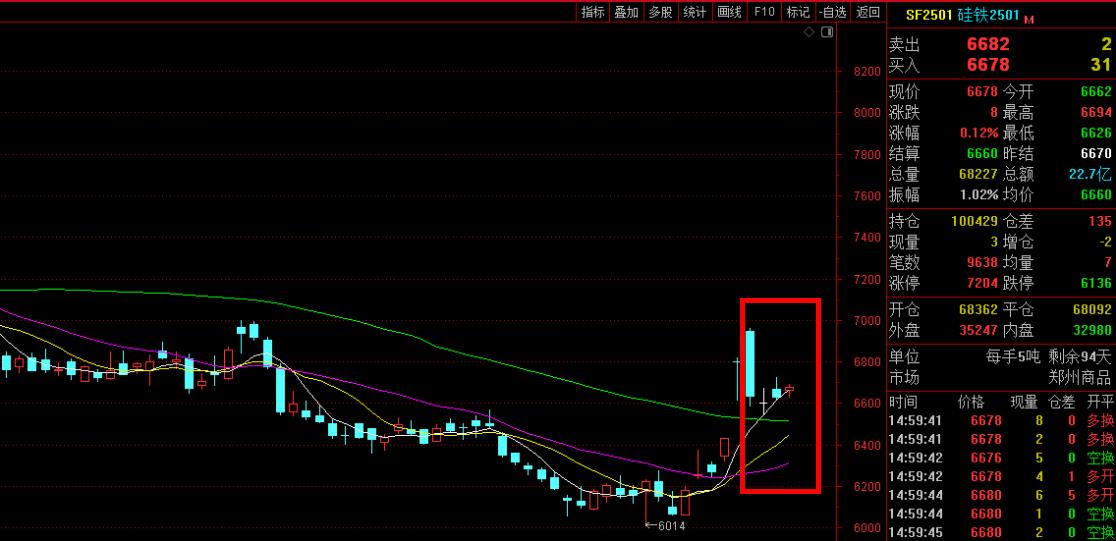Click the red M marker beside 硅铁2501
1116x541 pixels.
click(1029, 18)
